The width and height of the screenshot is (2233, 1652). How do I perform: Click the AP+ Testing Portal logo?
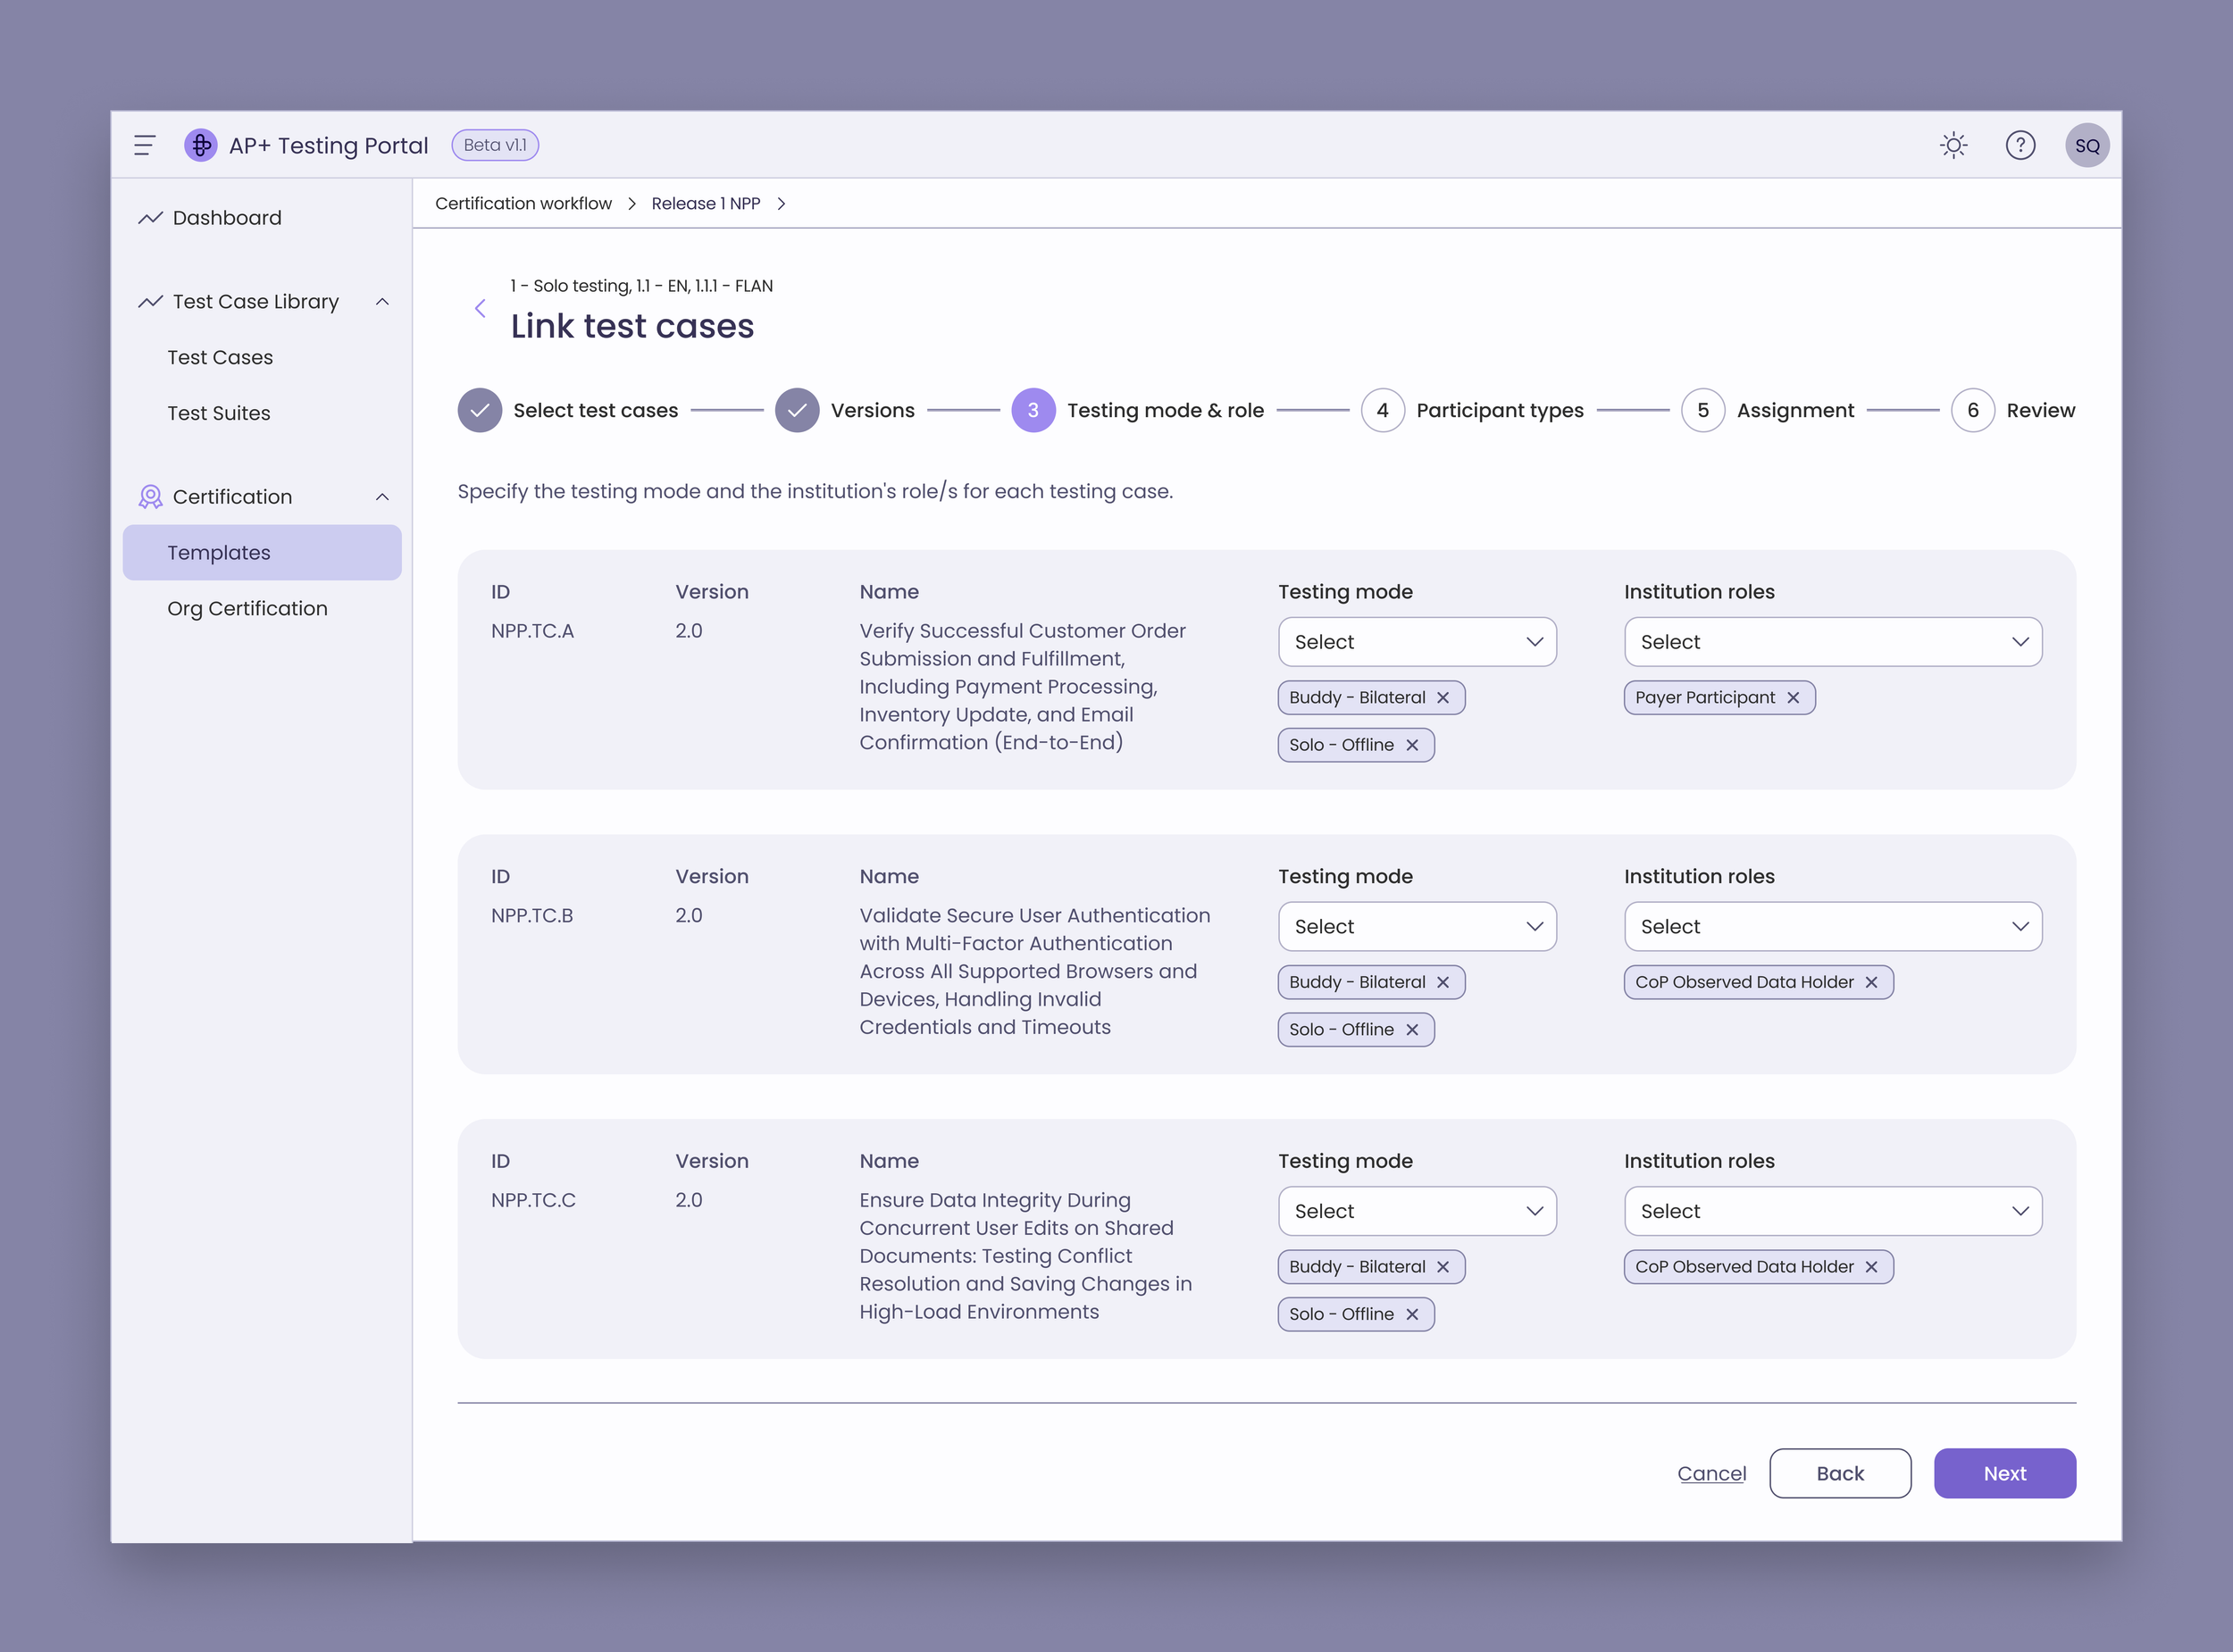tap(201, 145)
